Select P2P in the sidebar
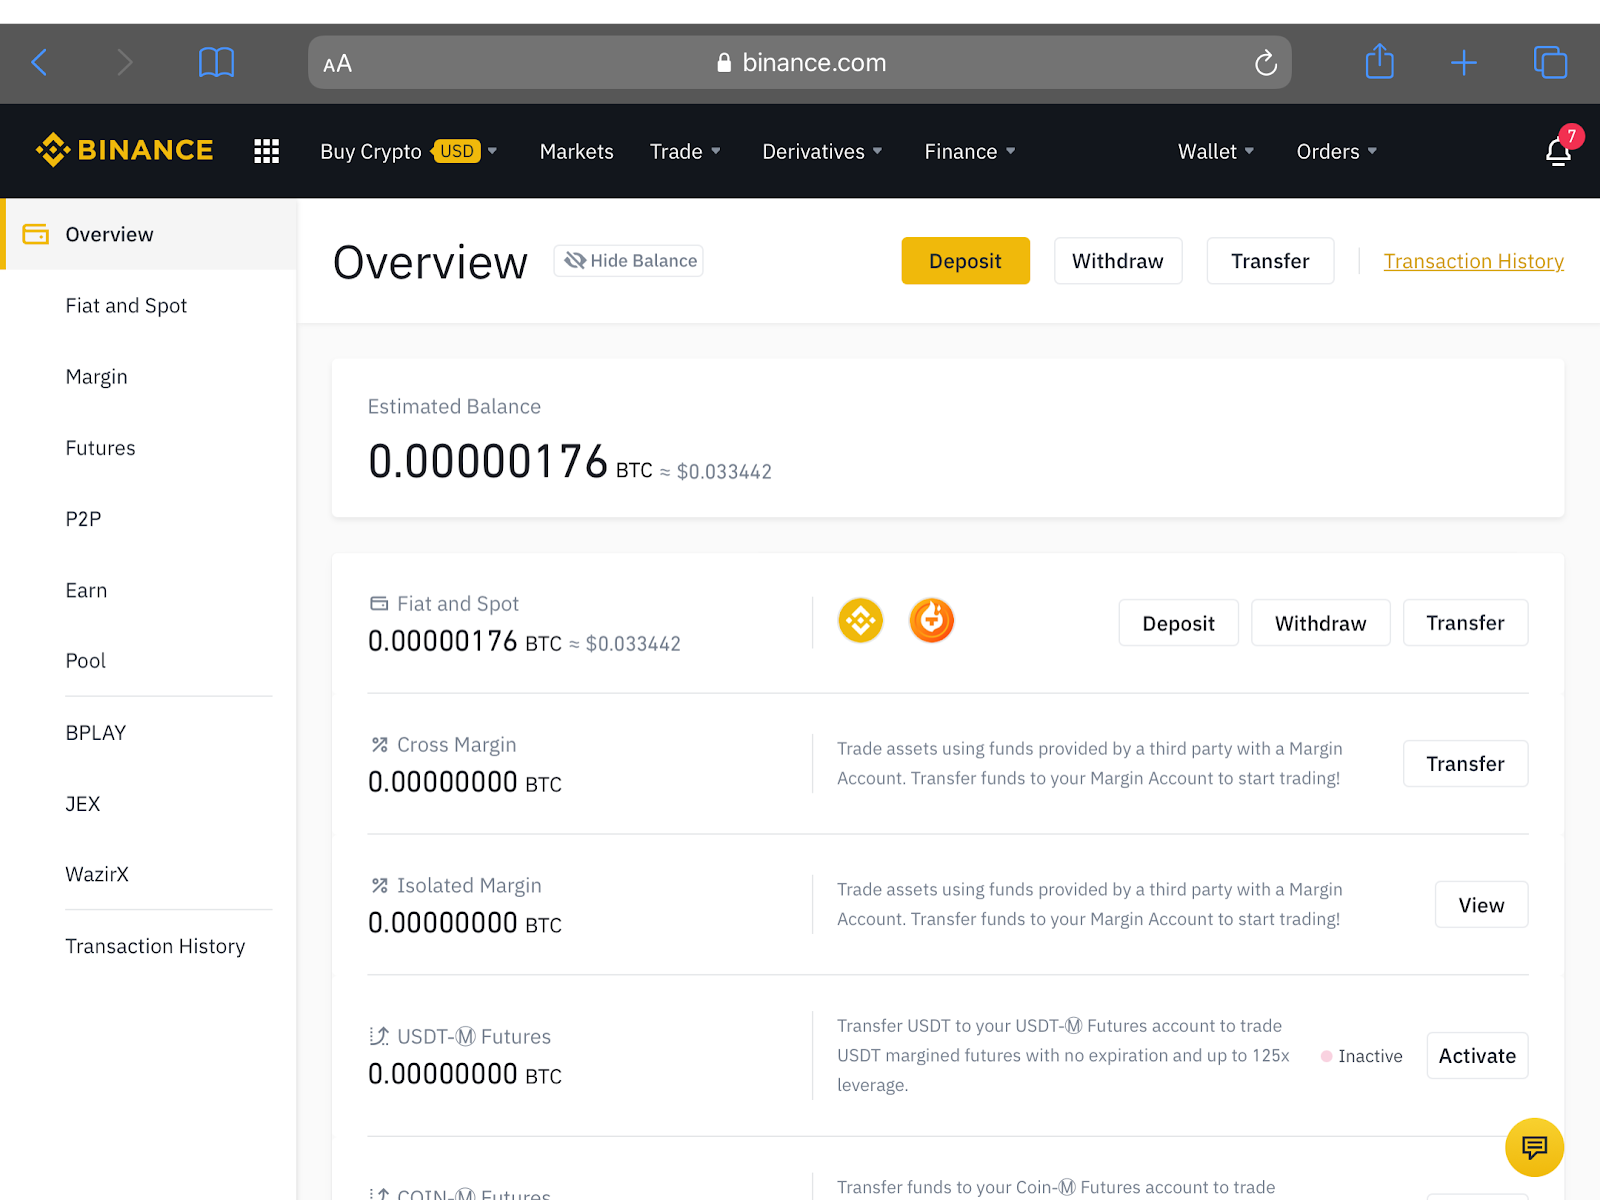The image size is (1600, 1200). coord(83,519)
